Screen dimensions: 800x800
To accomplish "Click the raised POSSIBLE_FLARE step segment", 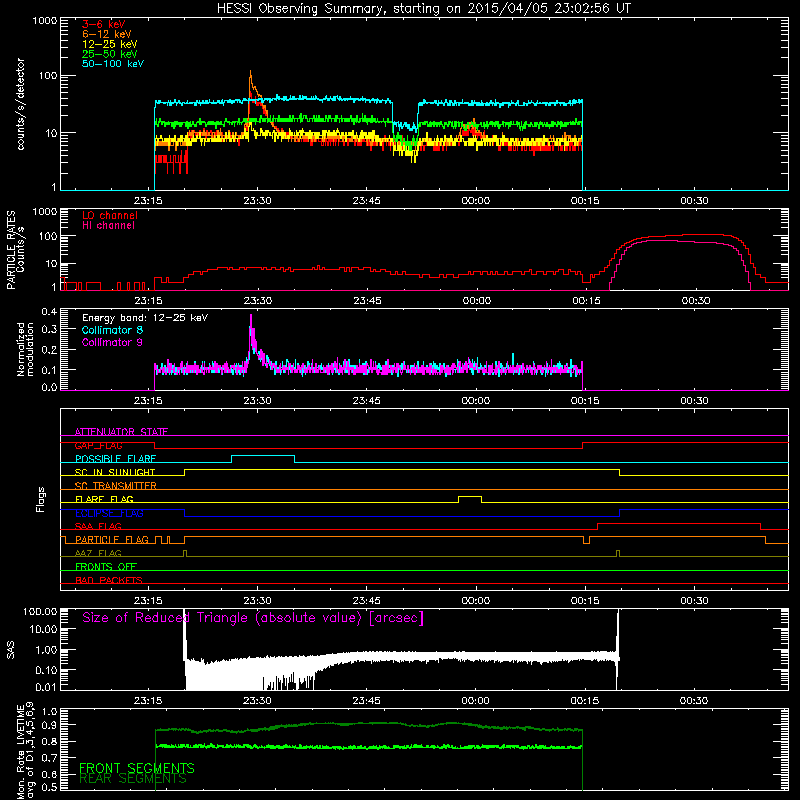I will pos(263,456).
